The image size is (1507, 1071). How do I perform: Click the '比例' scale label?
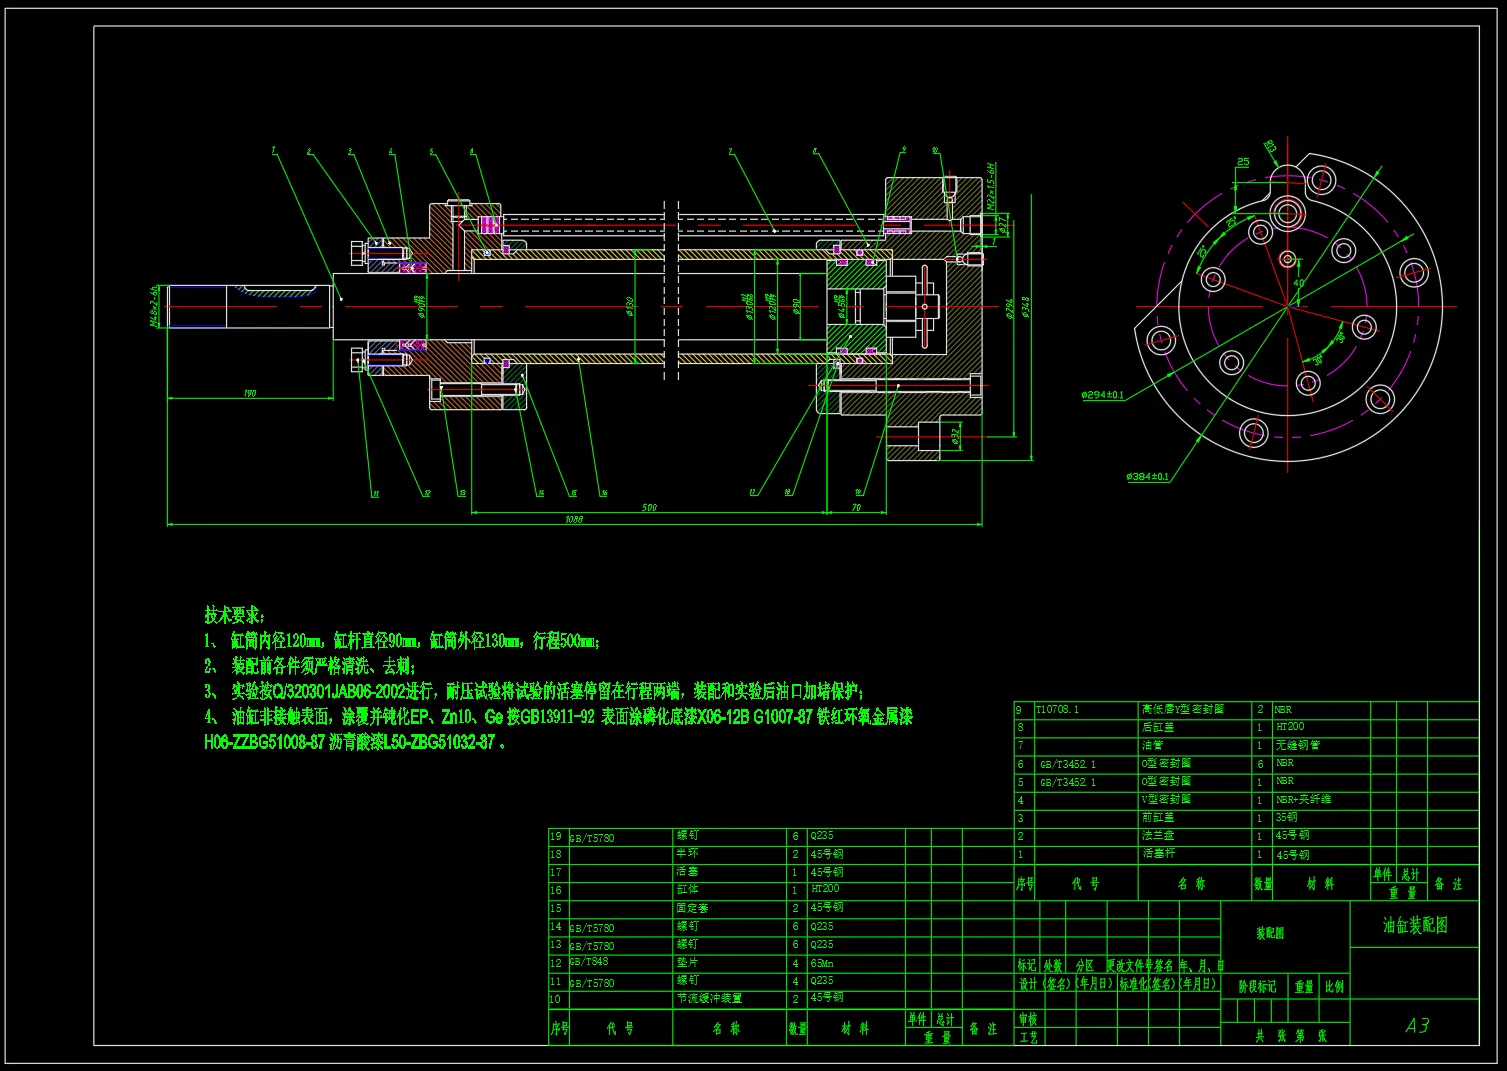[x=1334, y=987]
